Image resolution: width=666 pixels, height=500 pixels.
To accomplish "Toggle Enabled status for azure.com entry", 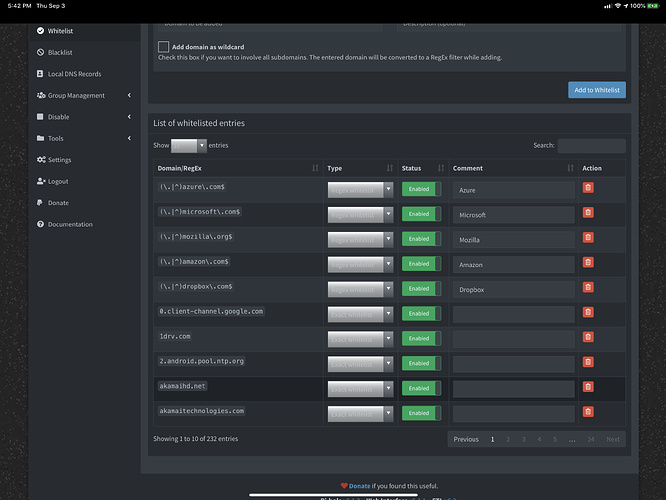I will pos(421,189).
